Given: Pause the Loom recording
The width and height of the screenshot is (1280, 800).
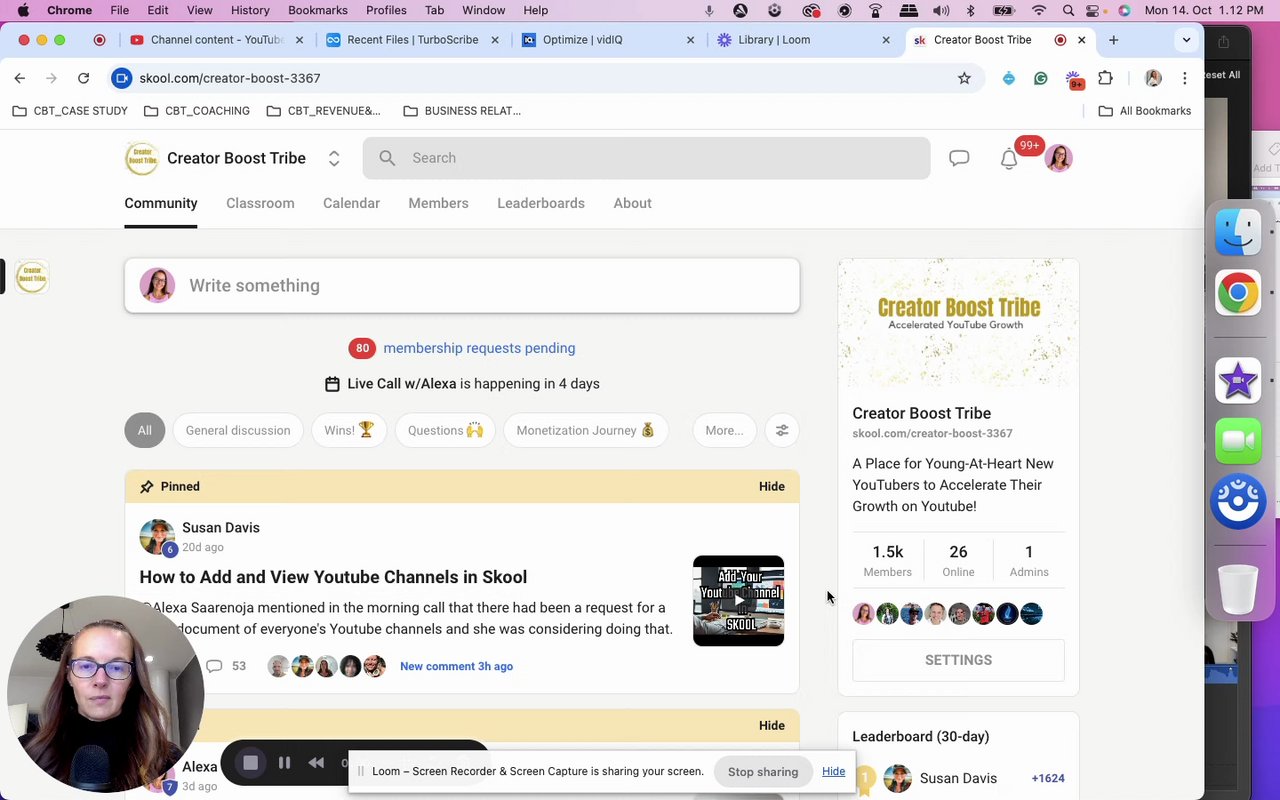Looking at the screenshot, I should (284, 763).
